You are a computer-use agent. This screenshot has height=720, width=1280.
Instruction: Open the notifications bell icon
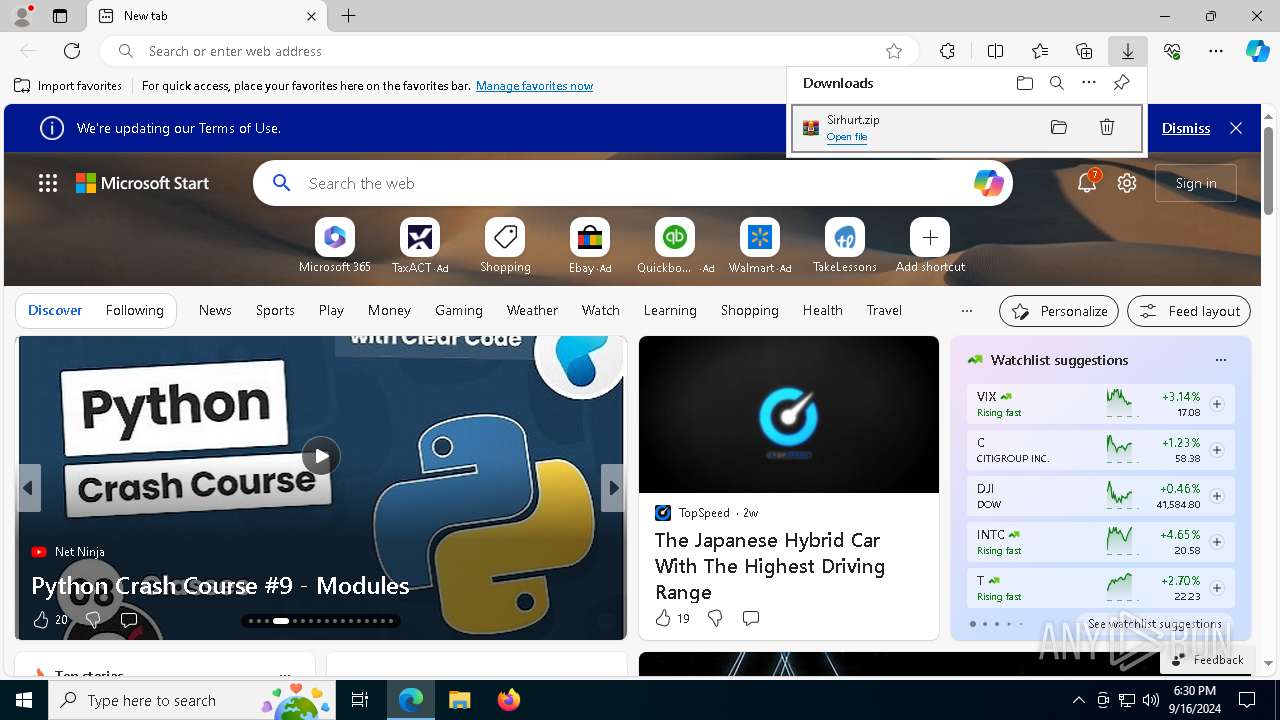pyautogui.click(x=1087, y=183)
